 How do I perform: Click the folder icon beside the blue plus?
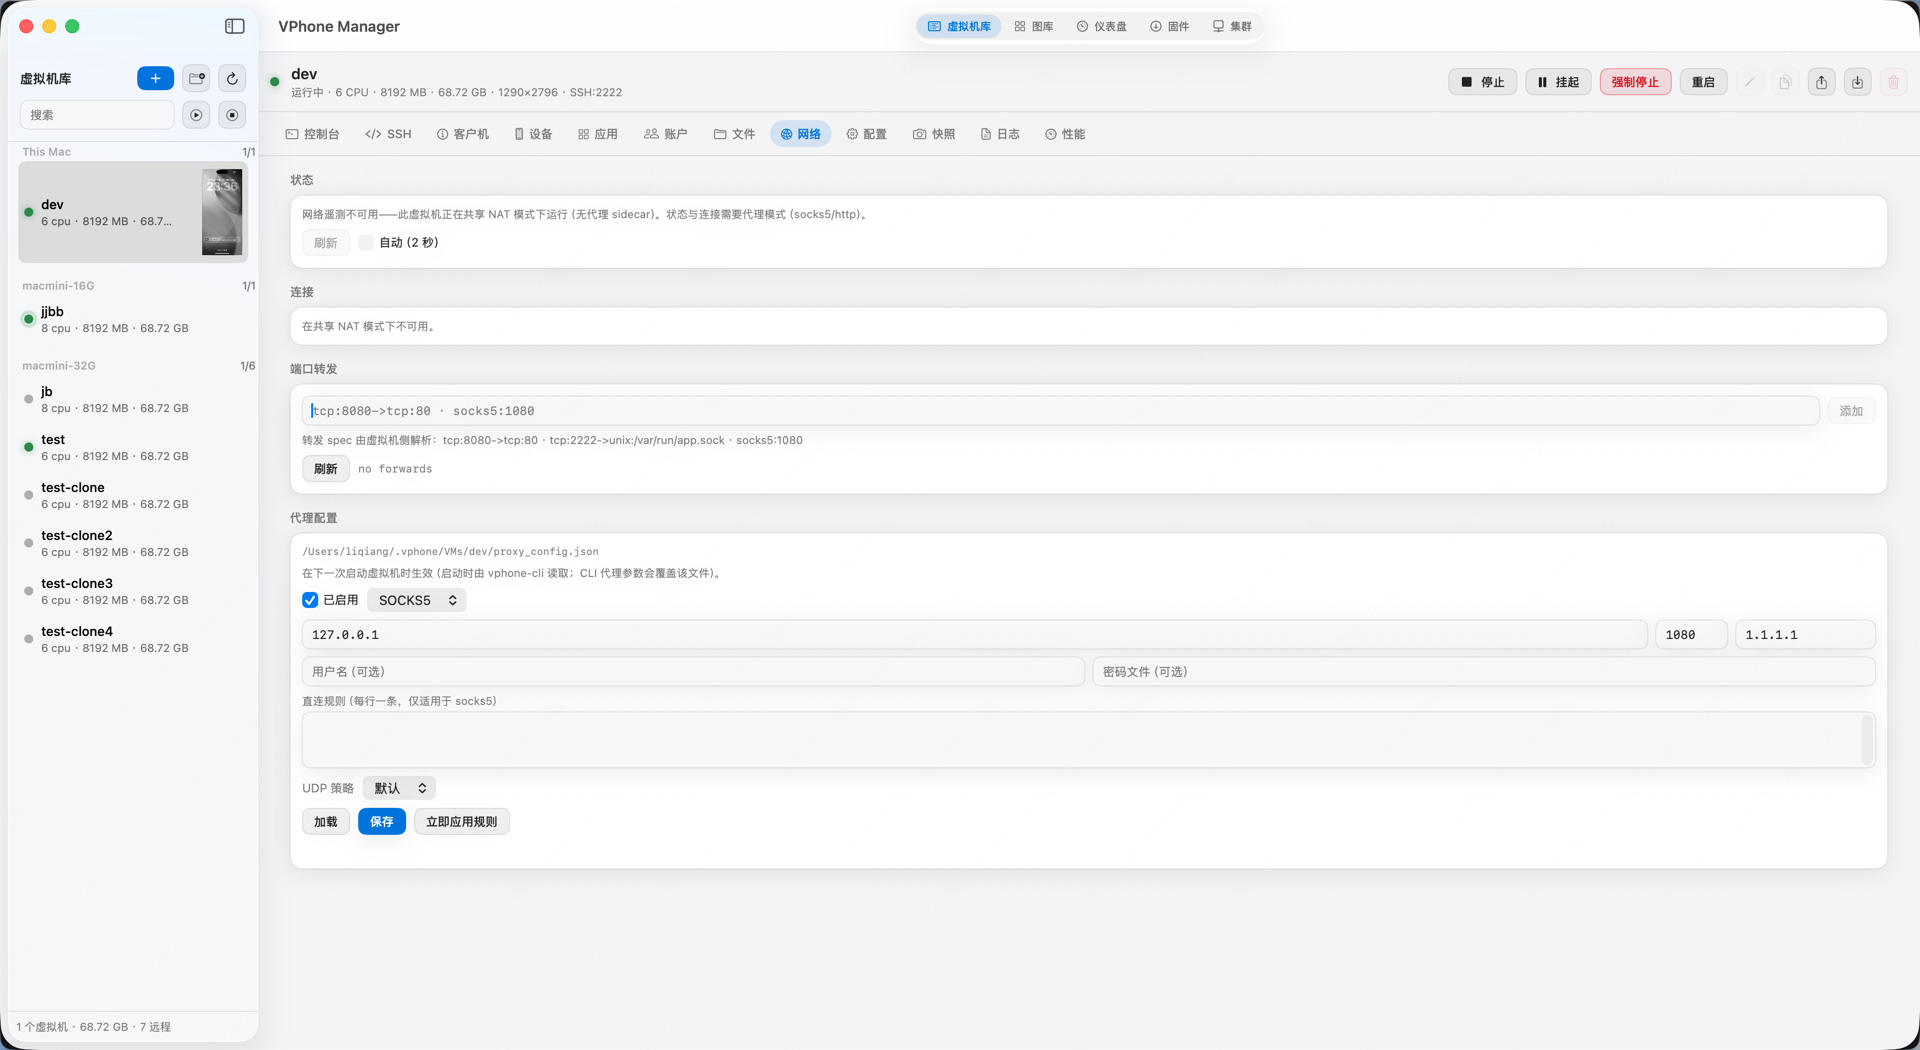[197, 78]
